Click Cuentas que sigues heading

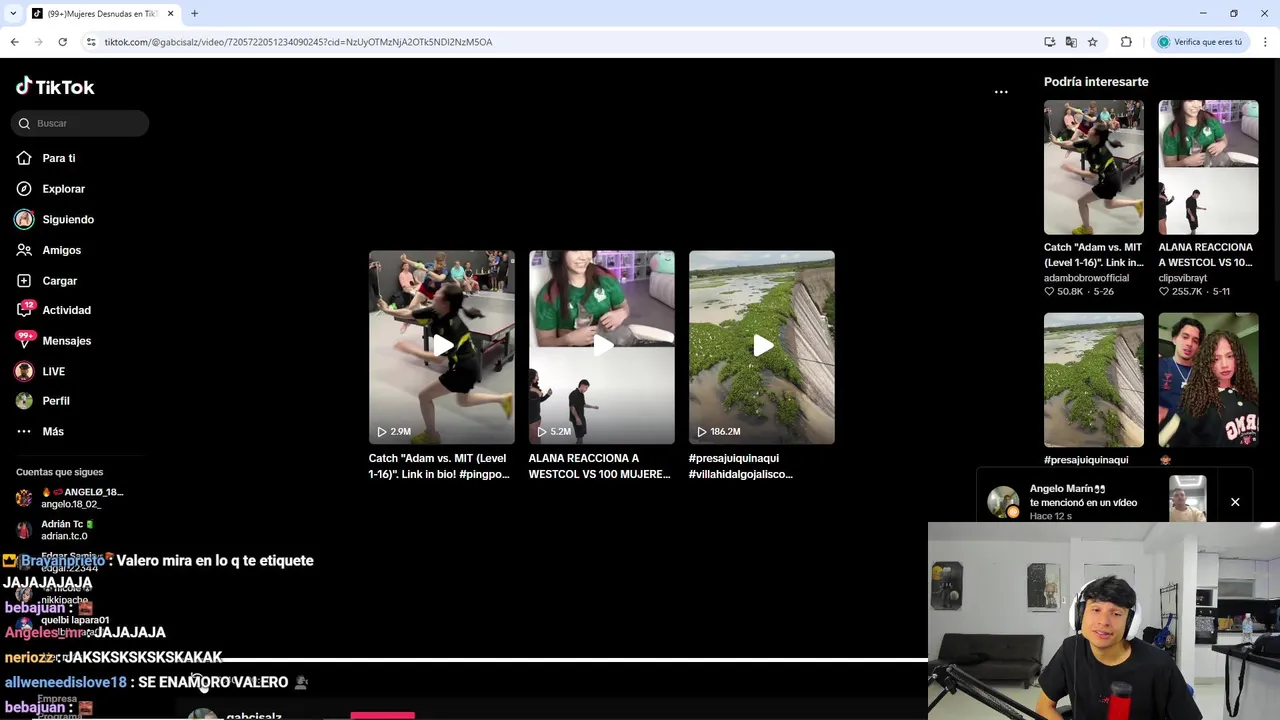click(x=59, y=472)
